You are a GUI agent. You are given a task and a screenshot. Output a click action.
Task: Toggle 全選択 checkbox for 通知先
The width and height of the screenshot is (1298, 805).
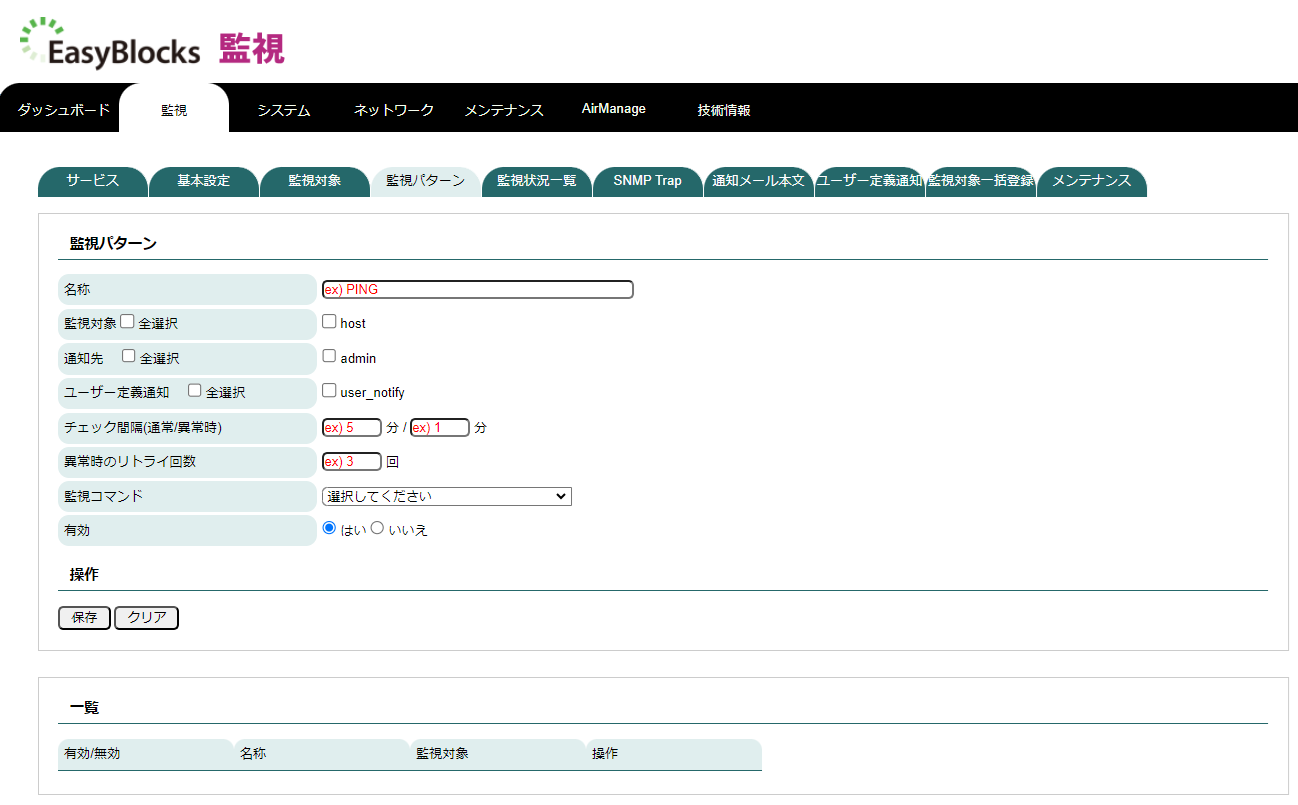coord(128,356)
